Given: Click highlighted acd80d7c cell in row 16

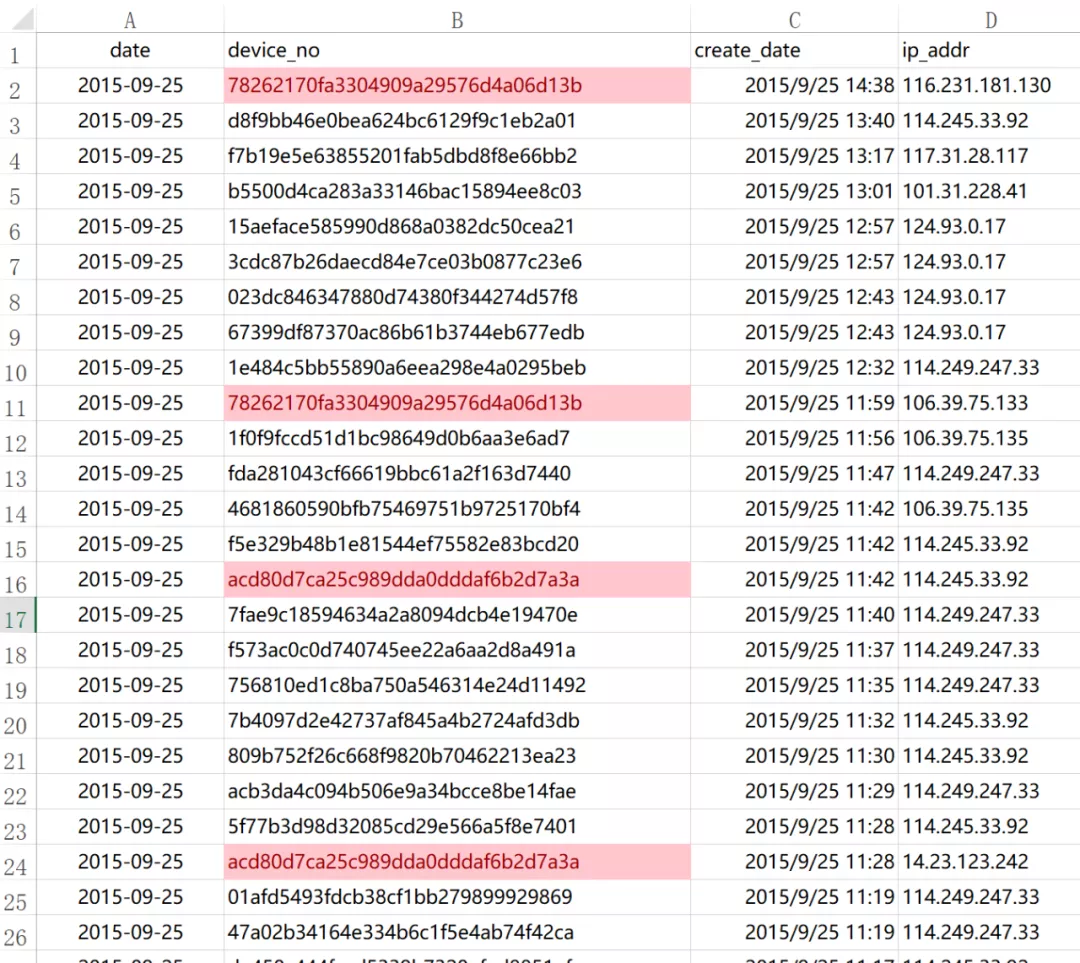Looking at the screenshot, I should coord(457,579).
